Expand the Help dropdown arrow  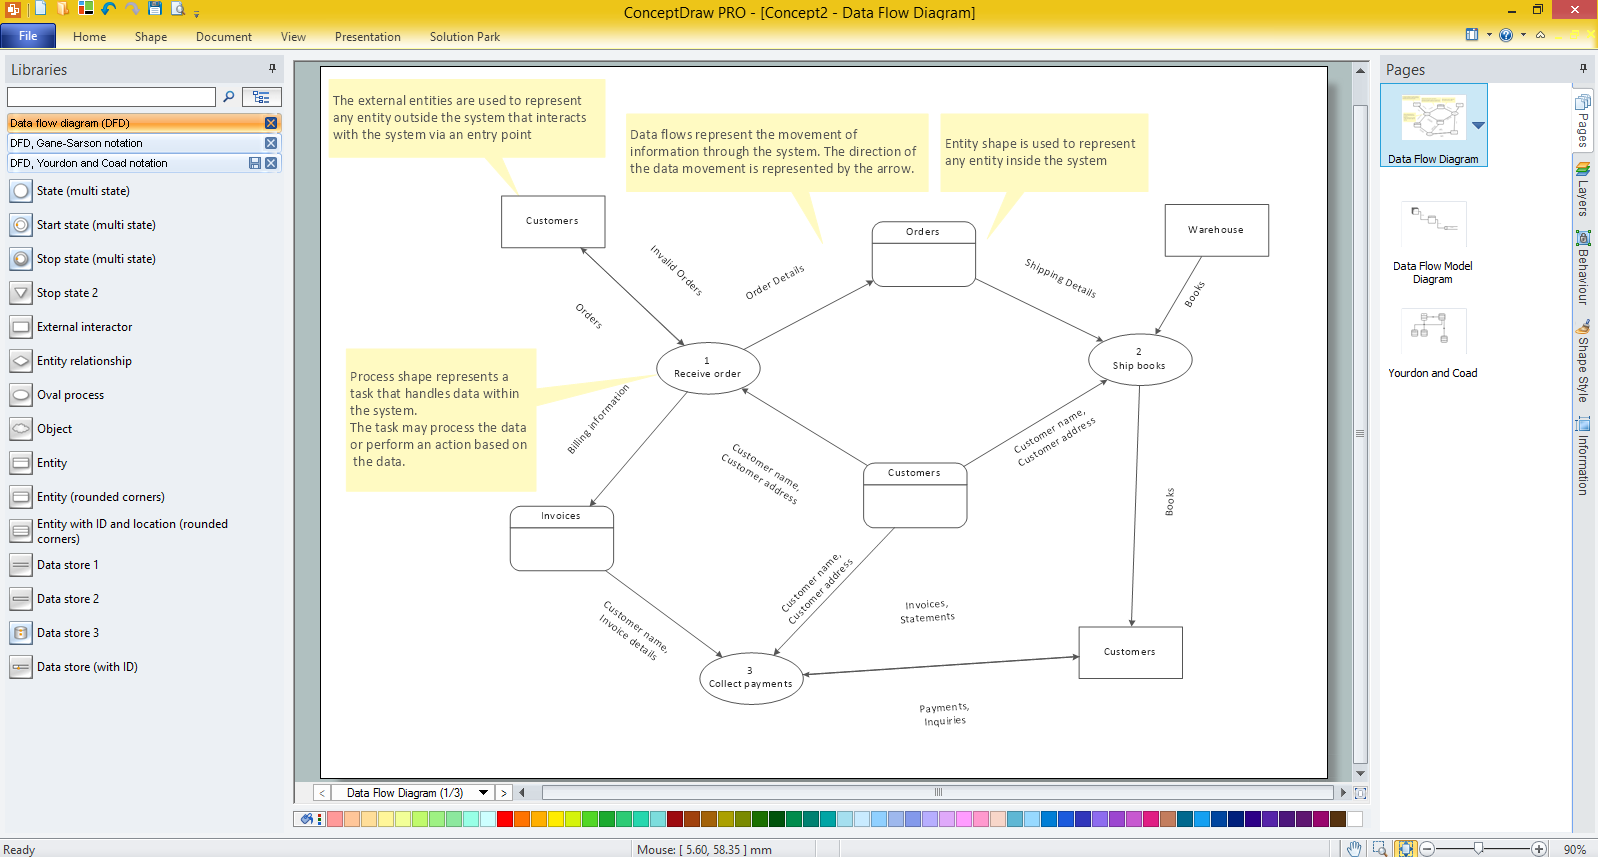(x=1523, y=35)
